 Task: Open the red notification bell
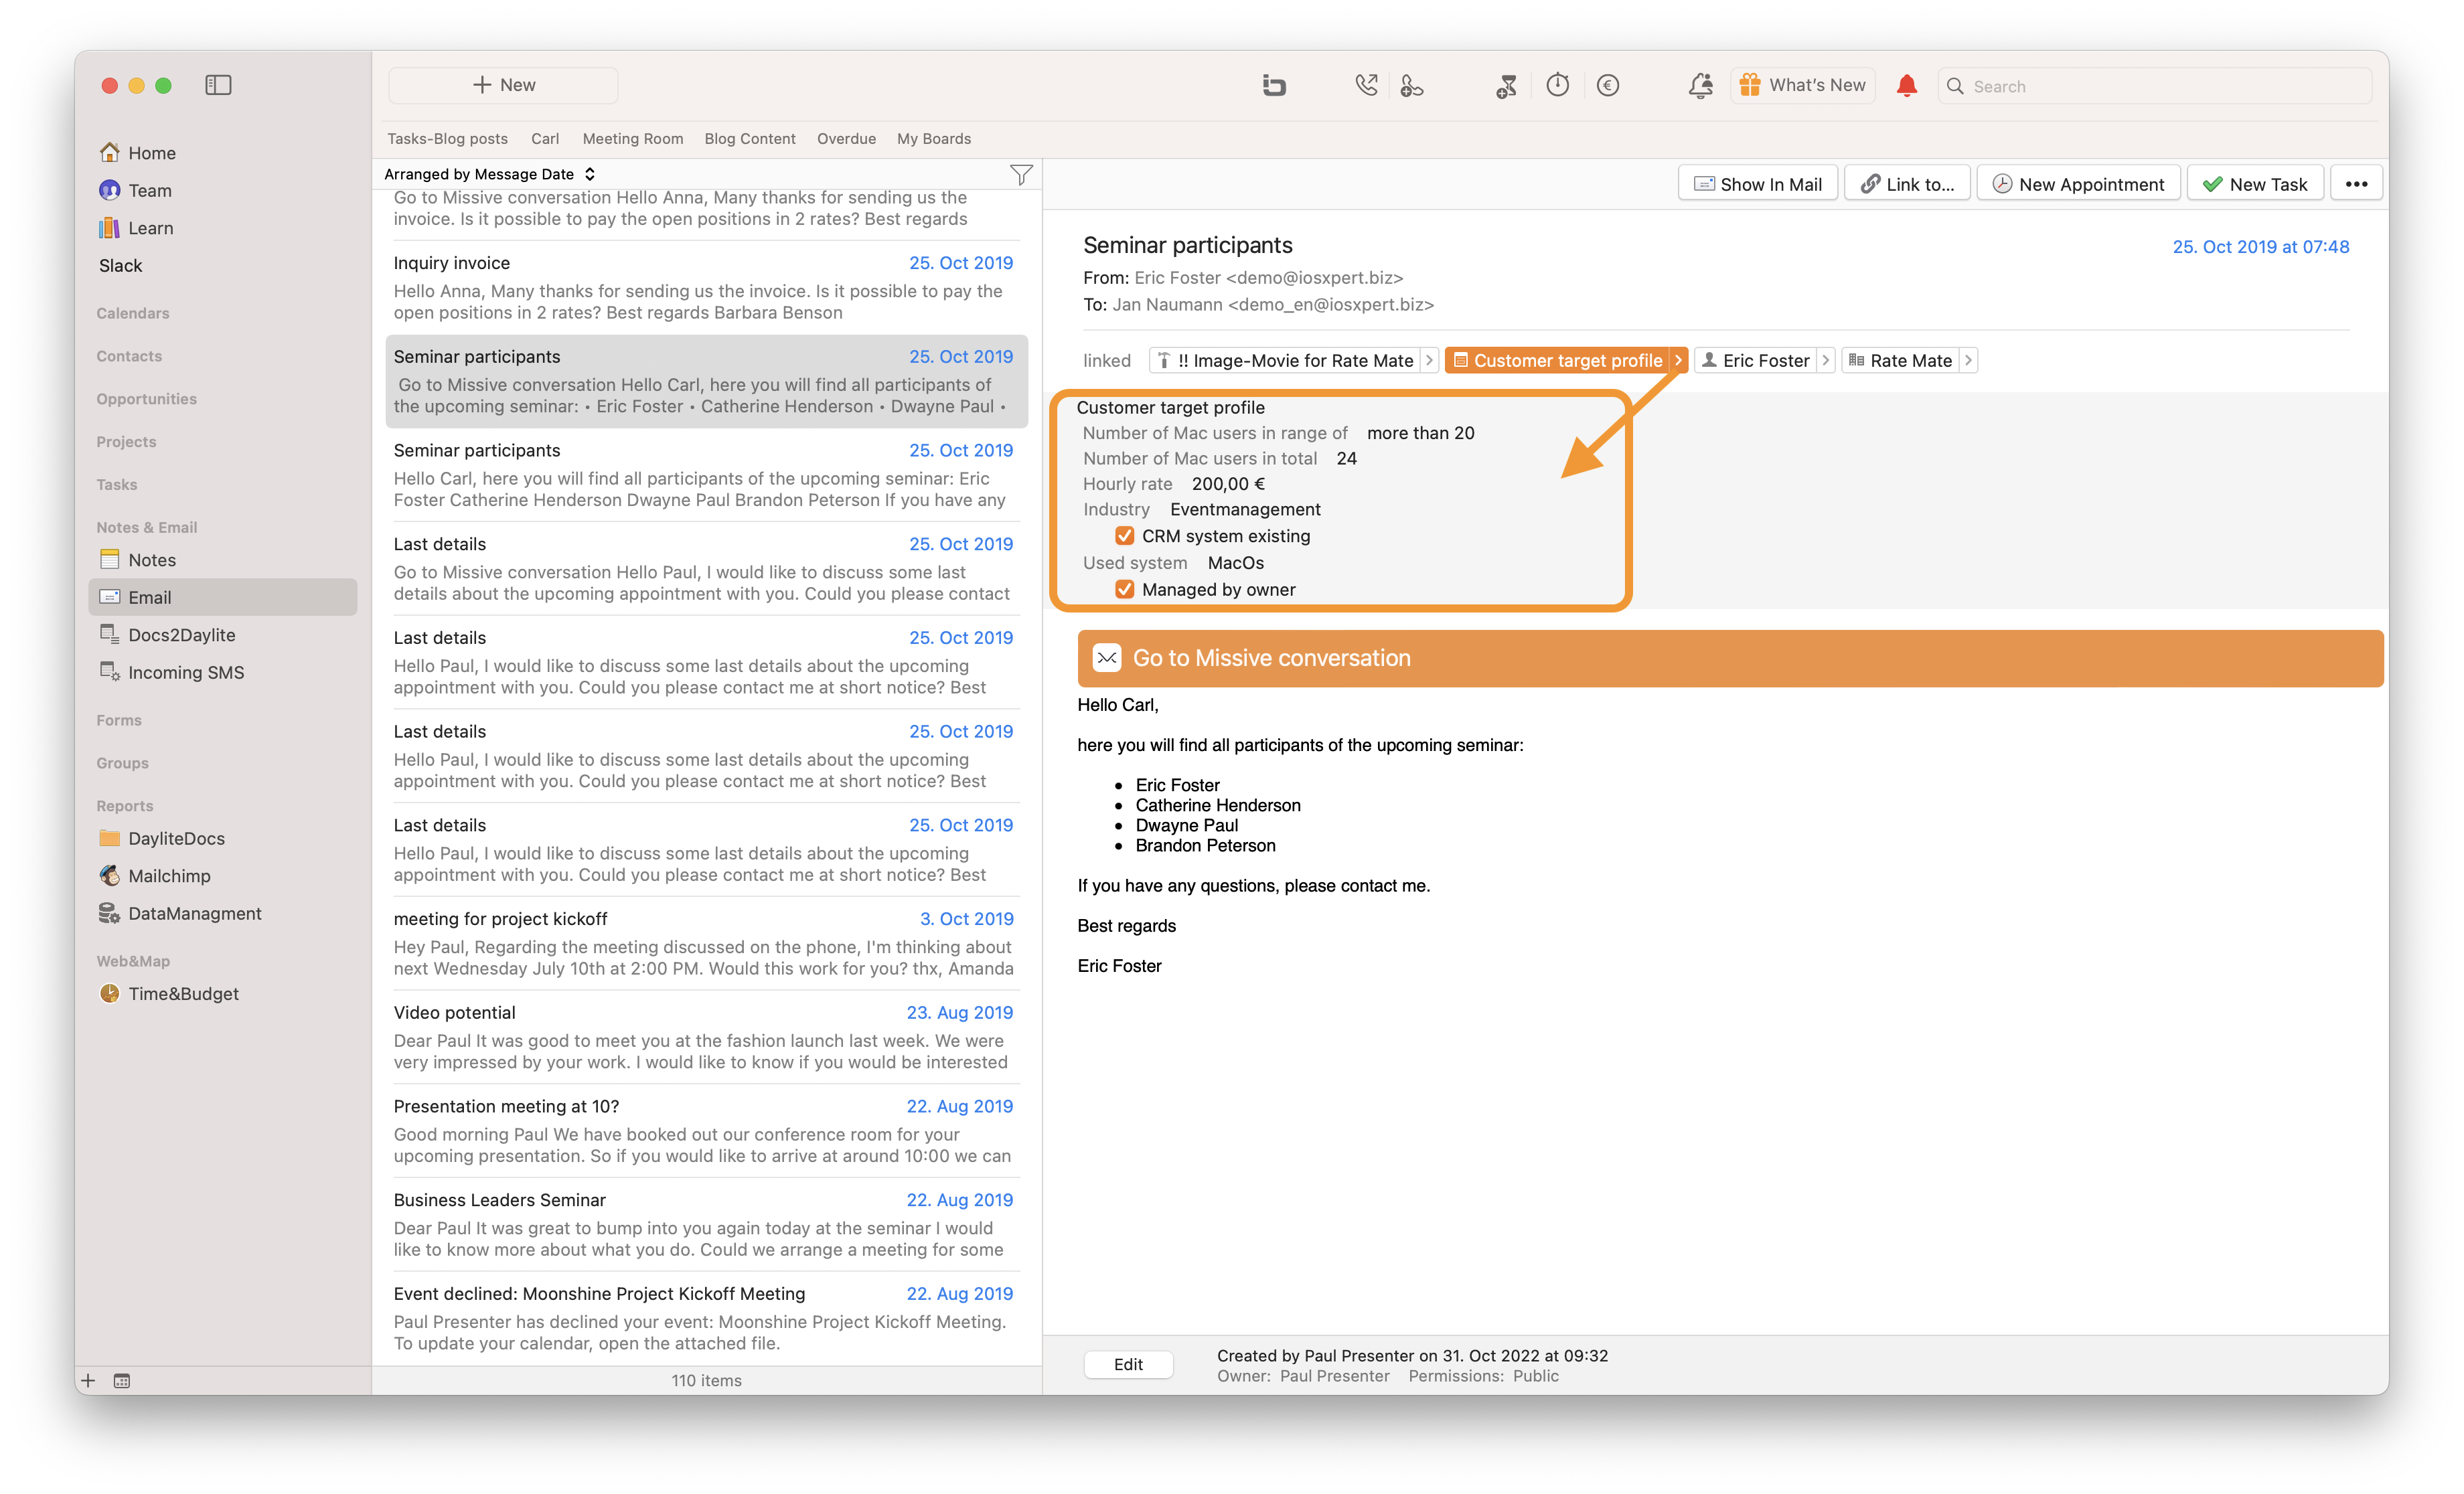click(1906, 85)
